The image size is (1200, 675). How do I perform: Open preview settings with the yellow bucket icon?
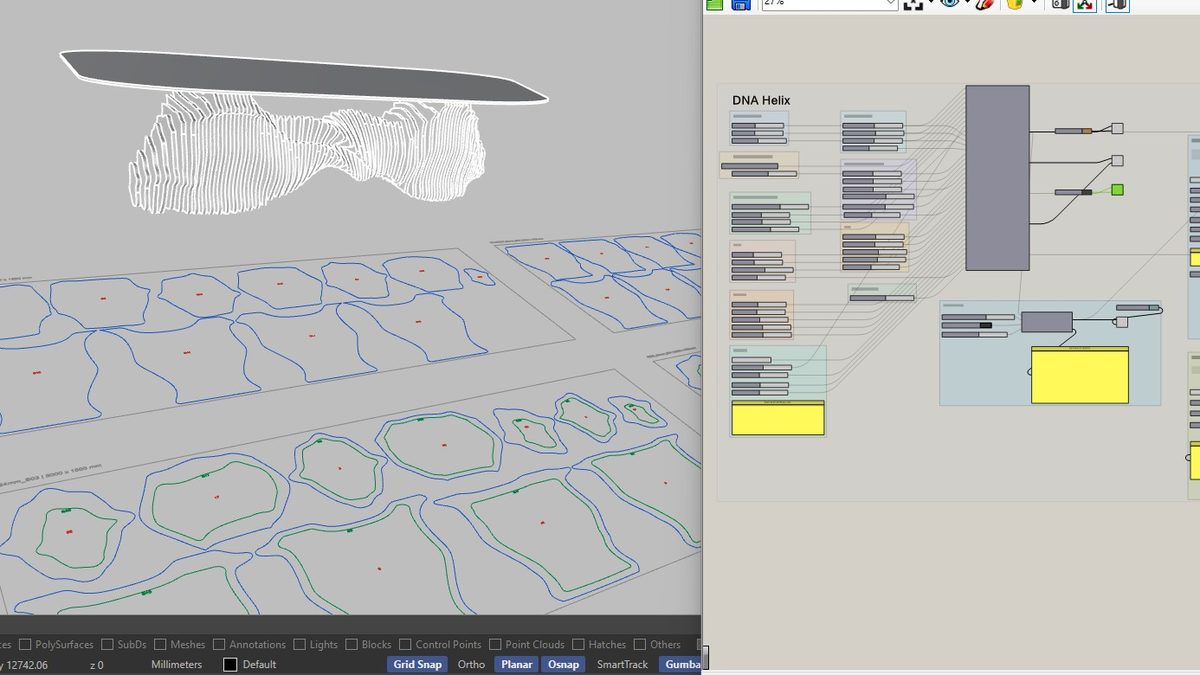1015,4
